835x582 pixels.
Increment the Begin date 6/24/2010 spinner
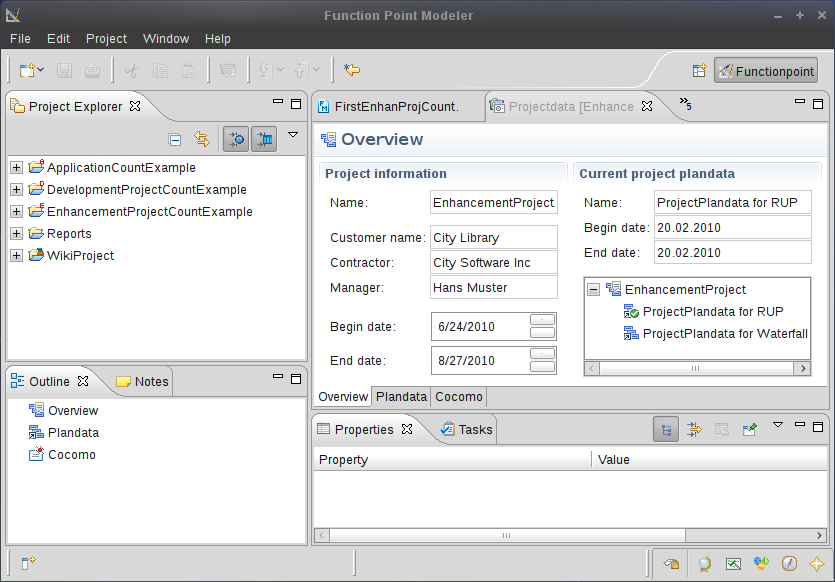pos(543,319)
